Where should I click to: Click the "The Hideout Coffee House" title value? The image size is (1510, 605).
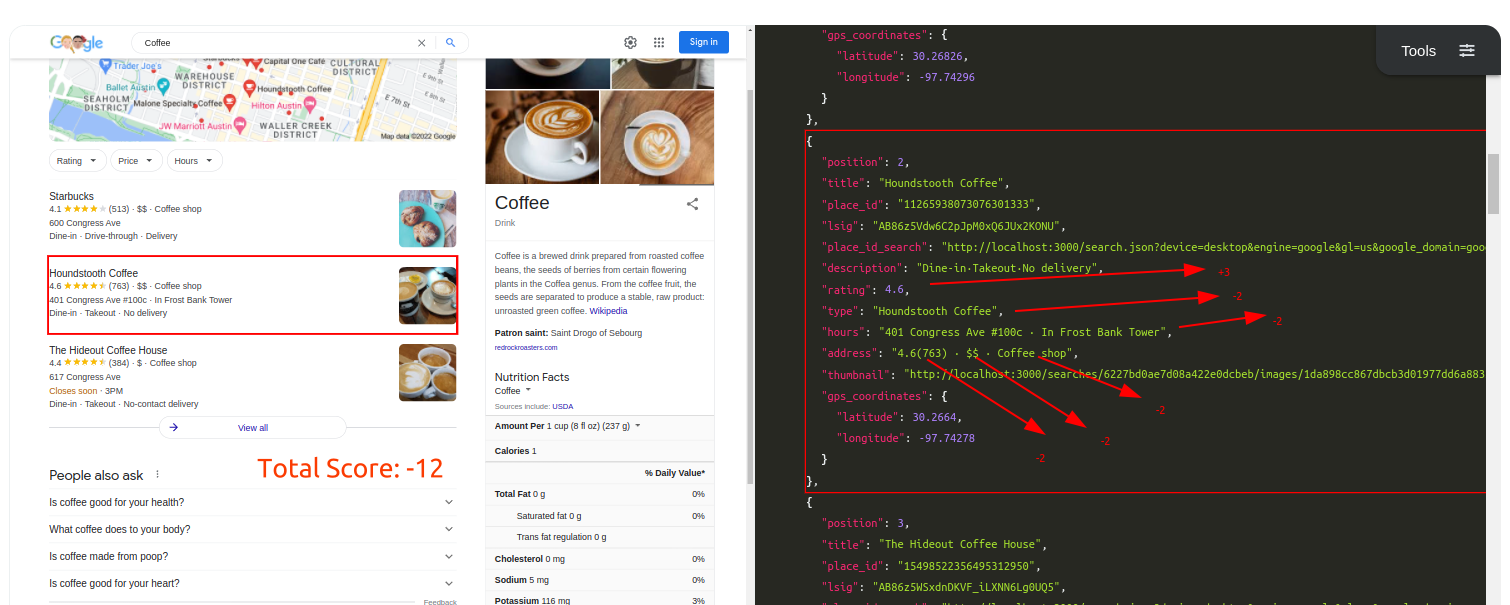pos(960,544)
